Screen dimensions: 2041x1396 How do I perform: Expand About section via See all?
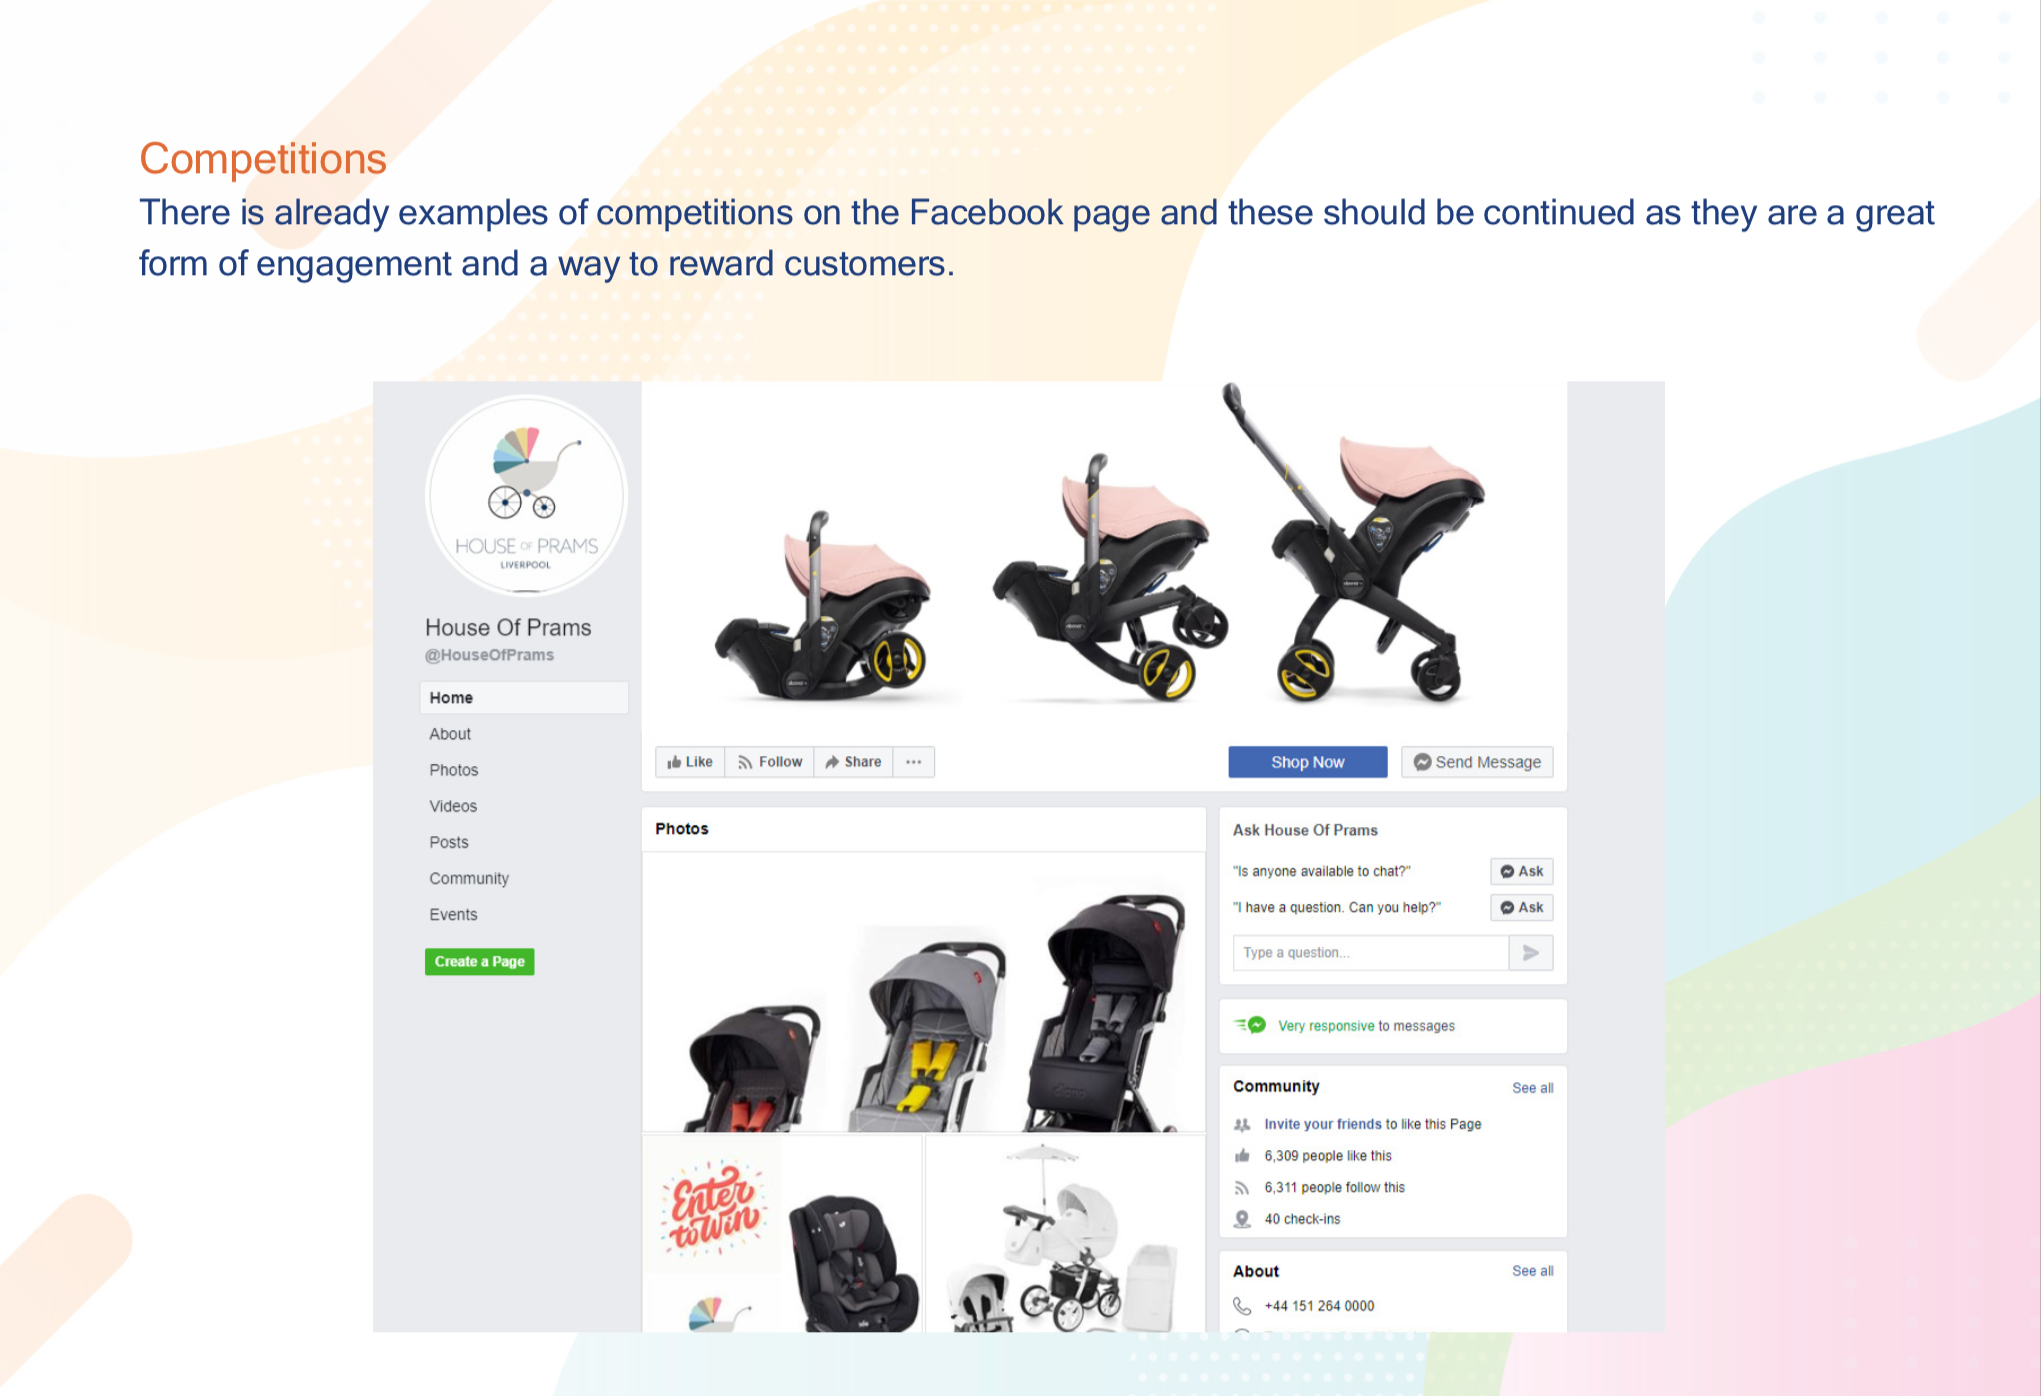tap(1533, 1271)
